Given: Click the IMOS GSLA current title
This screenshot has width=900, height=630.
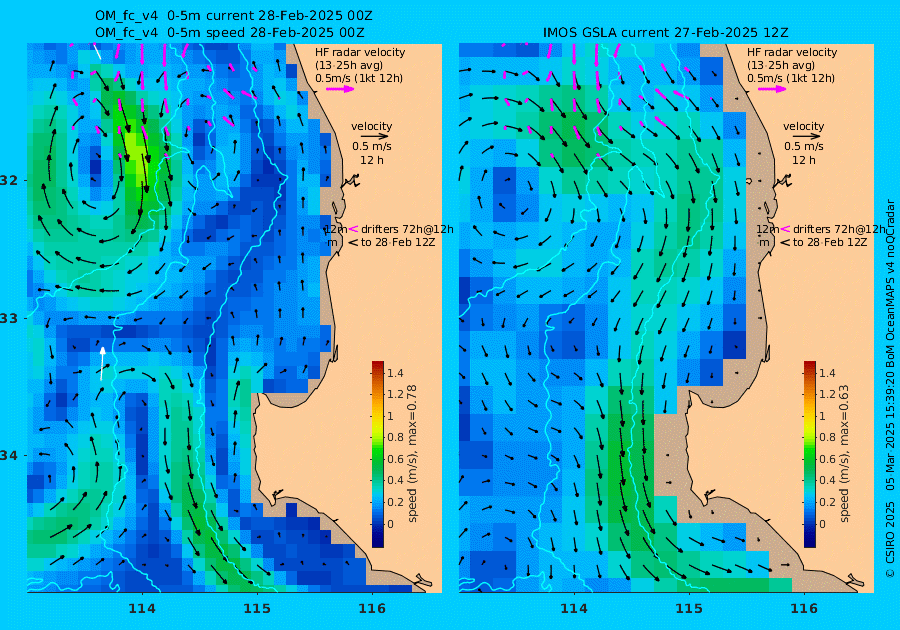Looking at the screenshot, I should pos(665,33).
